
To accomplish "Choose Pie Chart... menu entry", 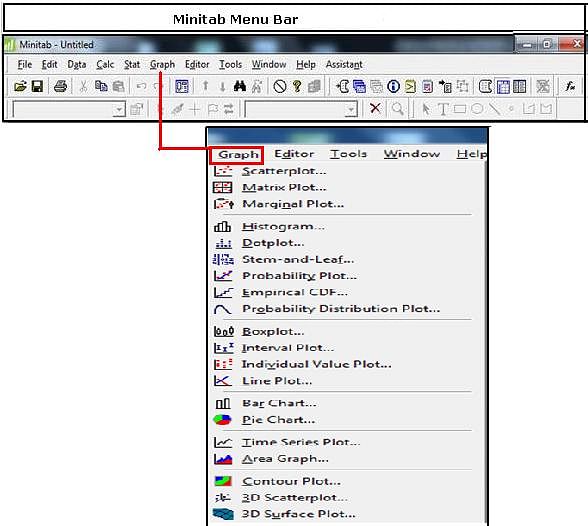I will (x=278, y=420).
